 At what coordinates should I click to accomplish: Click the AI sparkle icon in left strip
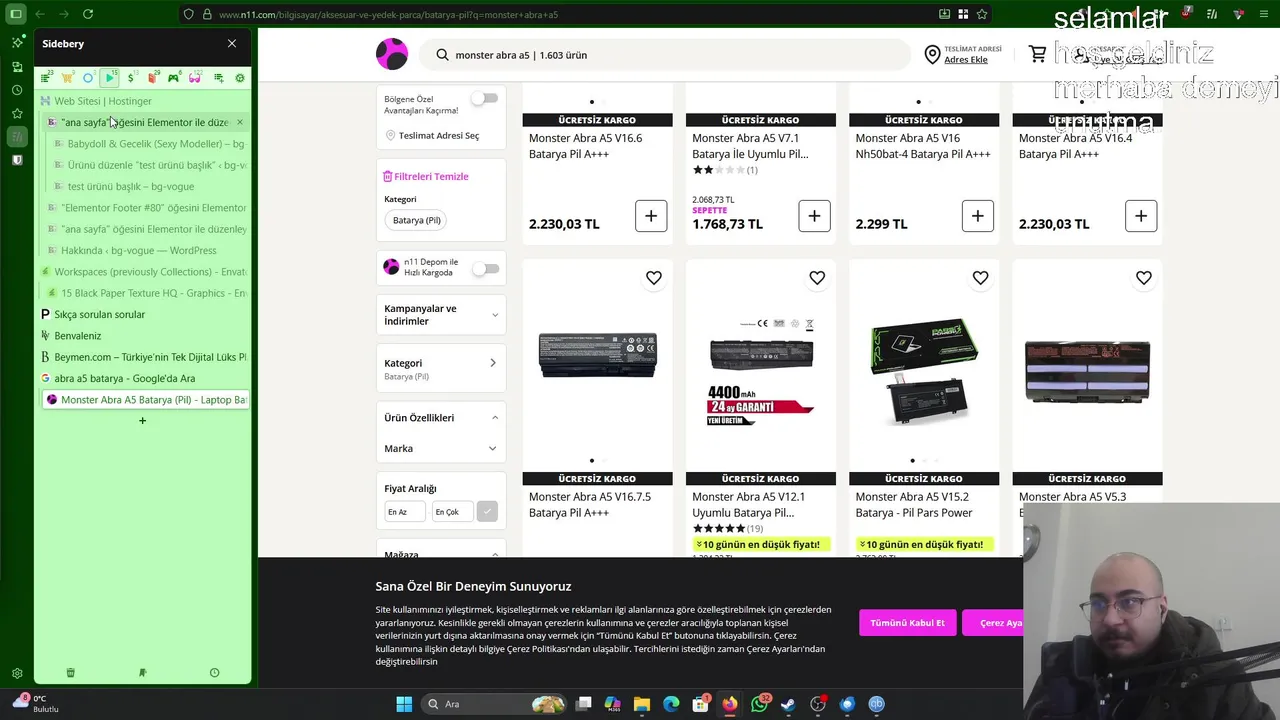17,42
